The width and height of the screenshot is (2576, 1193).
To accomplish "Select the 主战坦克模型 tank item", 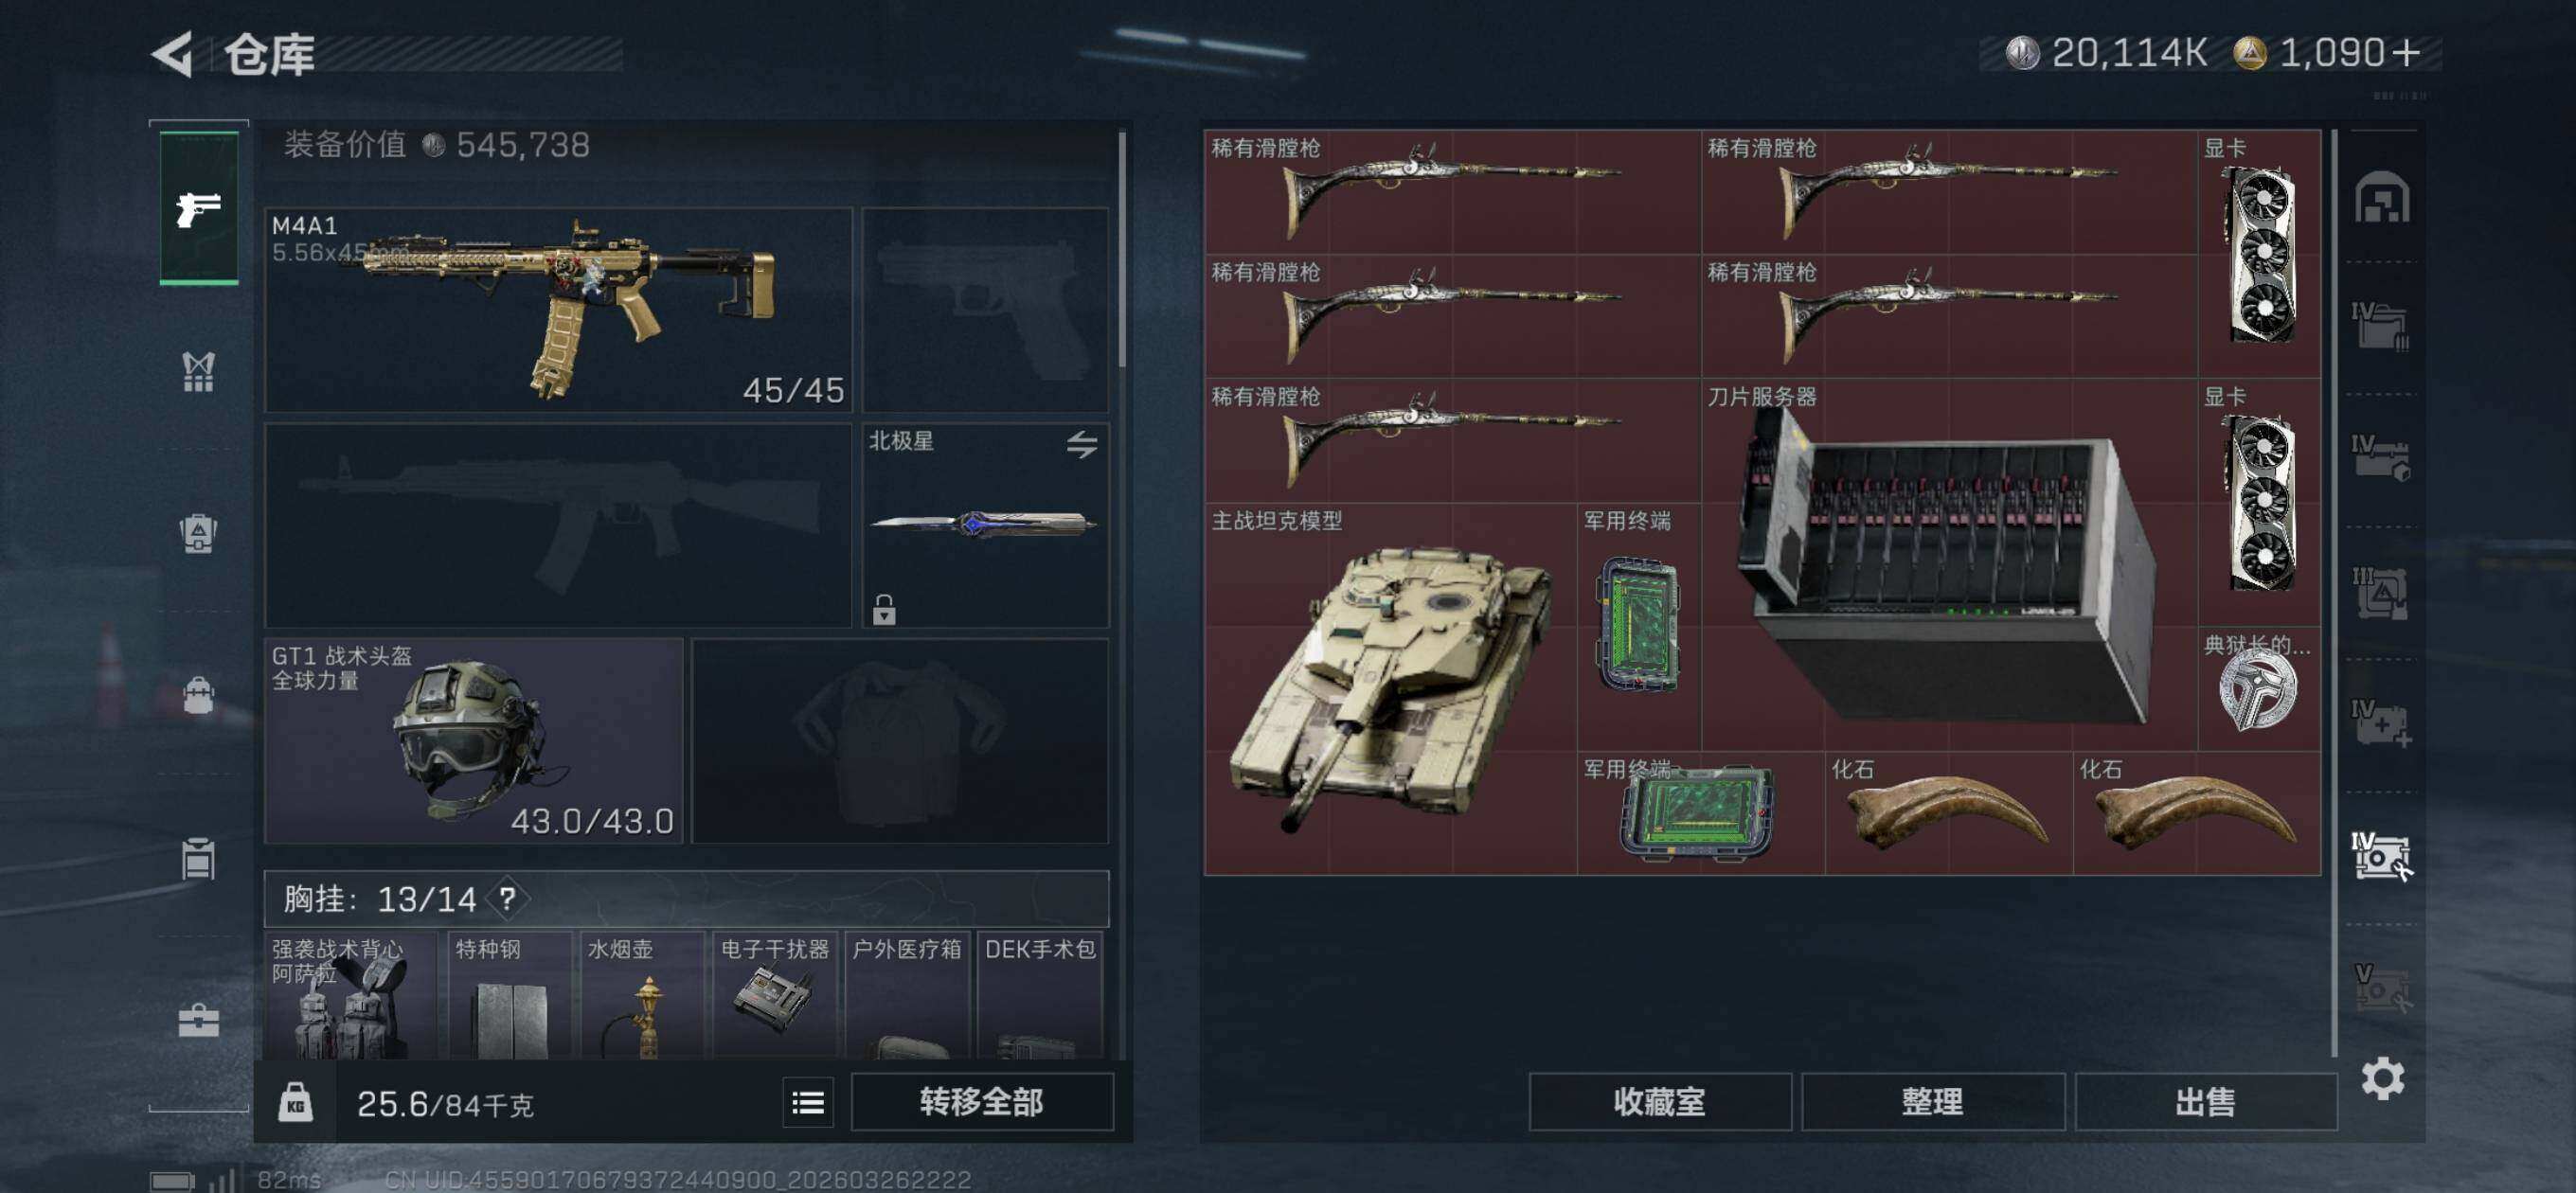I will point(1390,689).
